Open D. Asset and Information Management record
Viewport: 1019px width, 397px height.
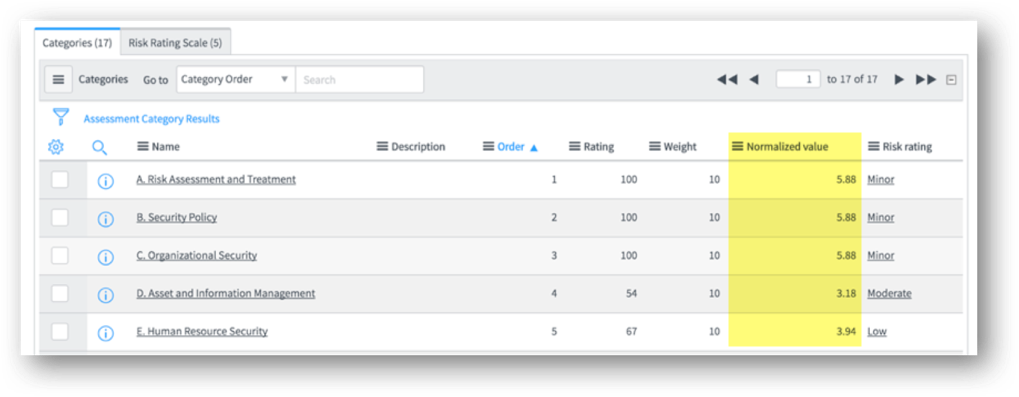click(x=226, y=294)
